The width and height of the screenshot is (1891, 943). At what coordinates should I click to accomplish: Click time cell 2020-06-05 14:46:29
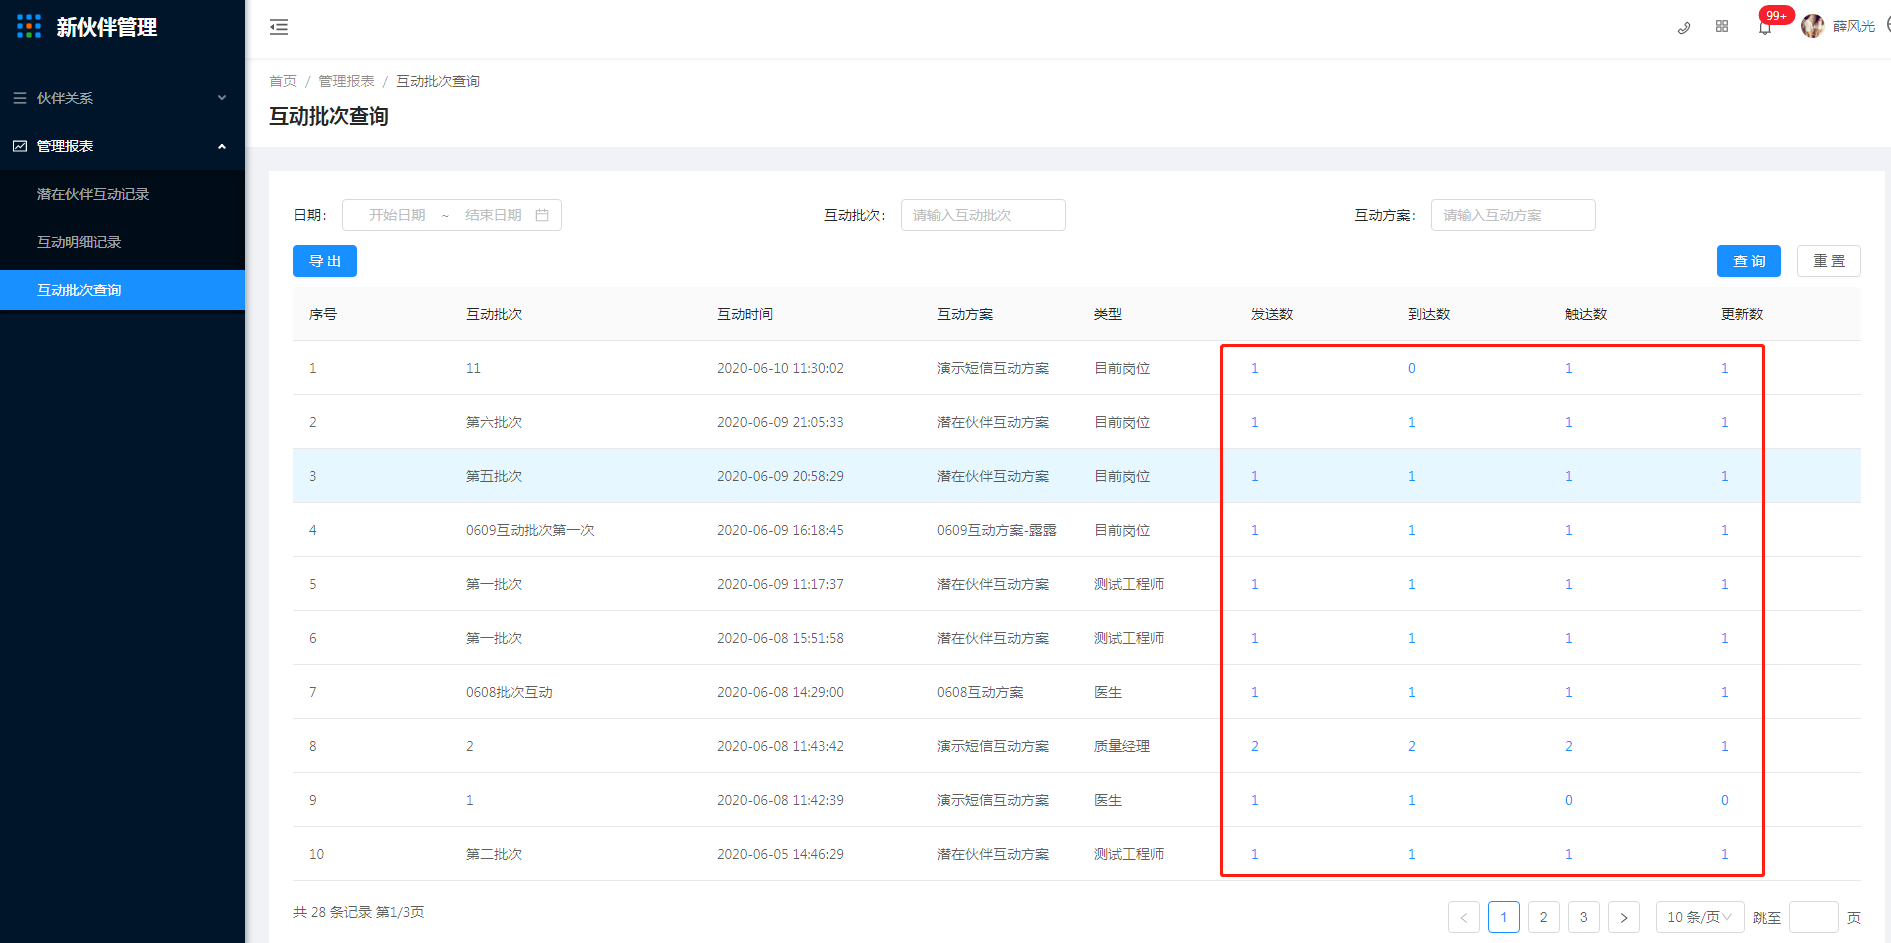click(780, 854)
